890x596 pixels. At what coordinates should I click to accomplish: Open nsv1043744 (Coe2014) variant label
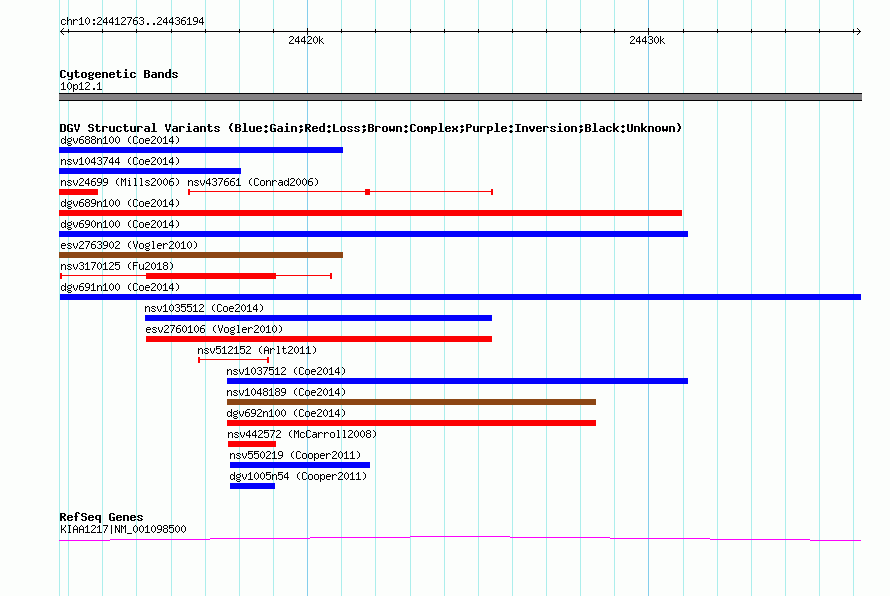[120, 161]
